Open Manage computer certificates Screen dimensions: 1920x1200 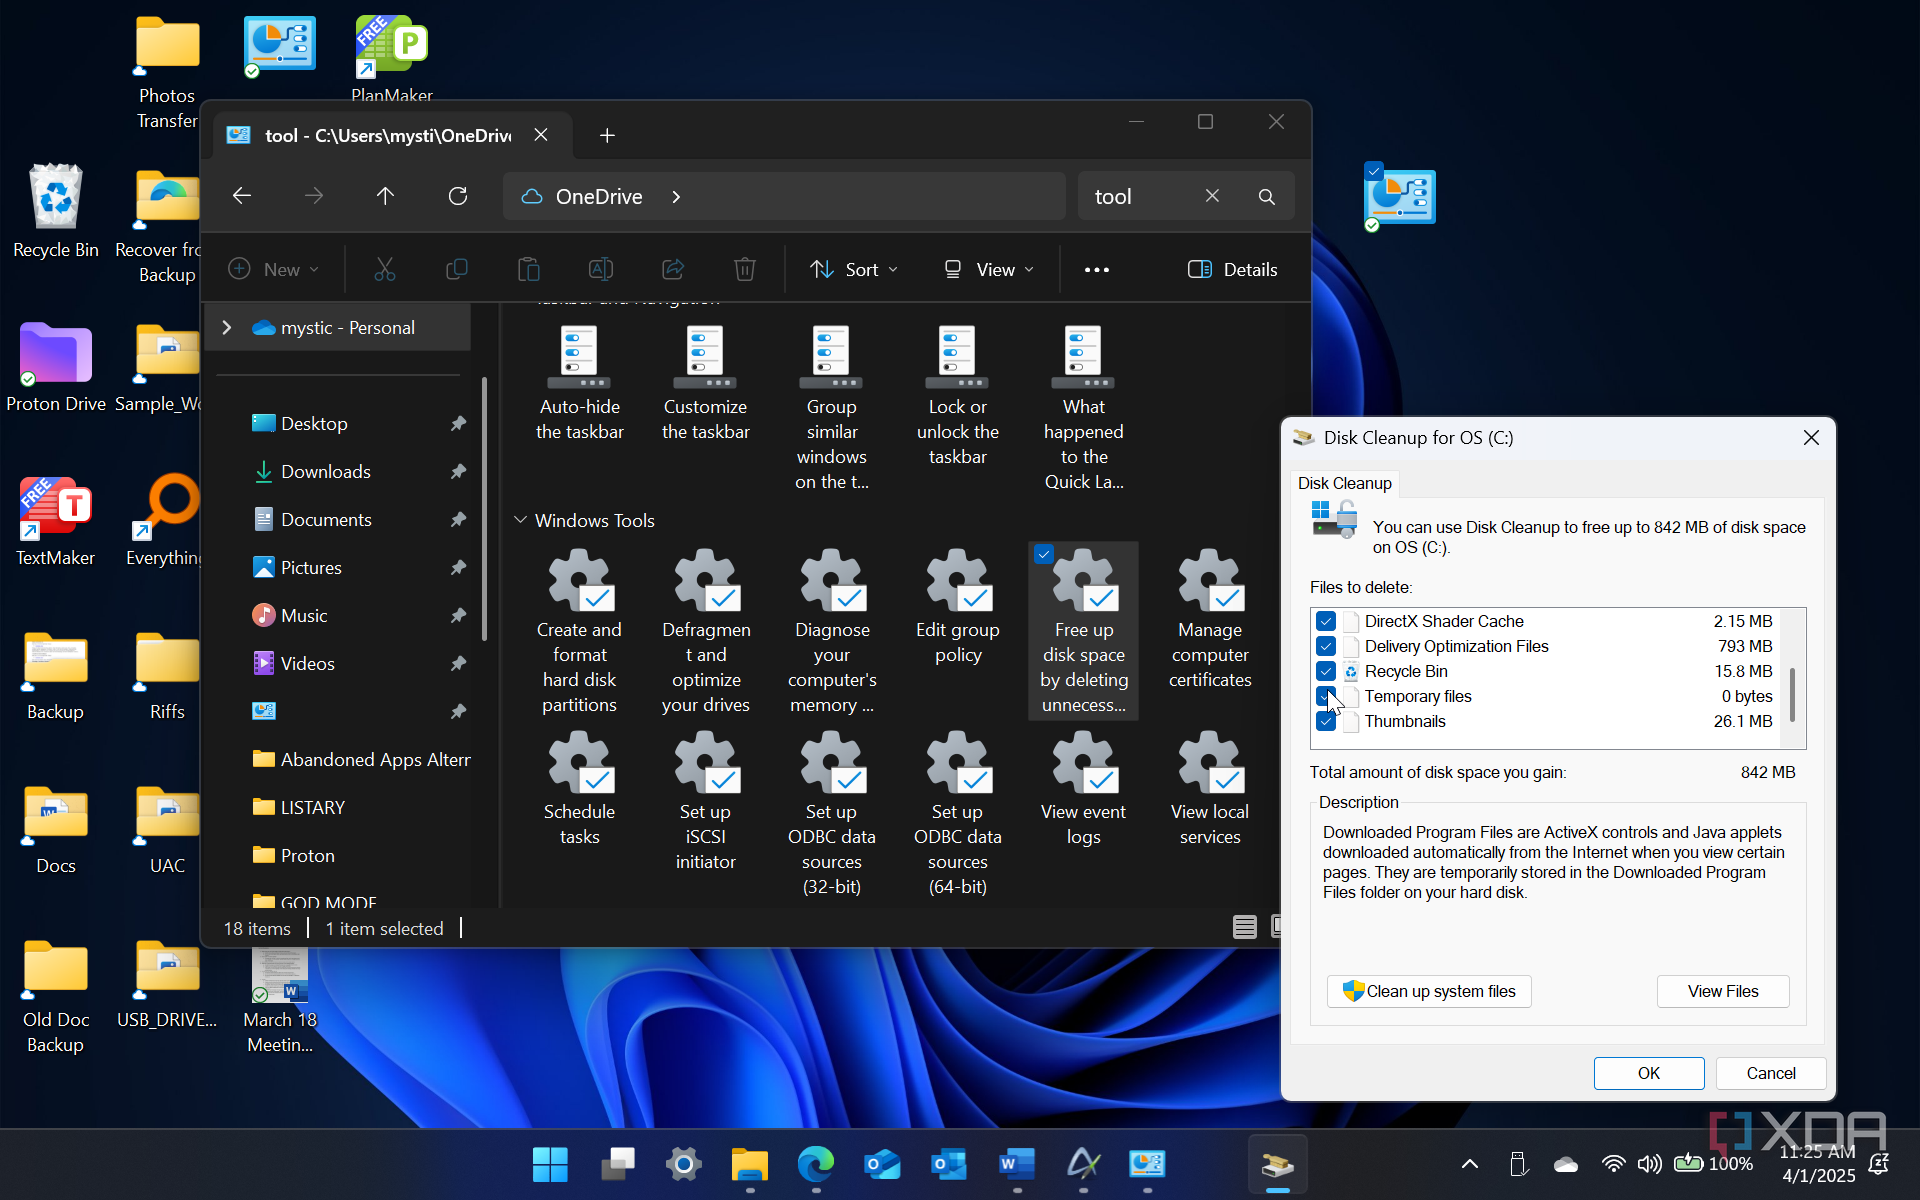(x=1210, y=620)
